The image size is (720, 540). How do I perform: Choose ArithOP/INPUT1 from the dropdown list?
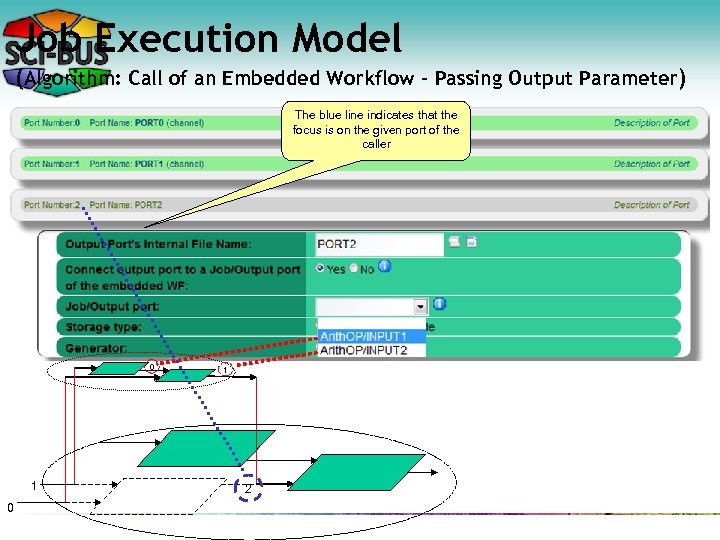click(371, 337)
